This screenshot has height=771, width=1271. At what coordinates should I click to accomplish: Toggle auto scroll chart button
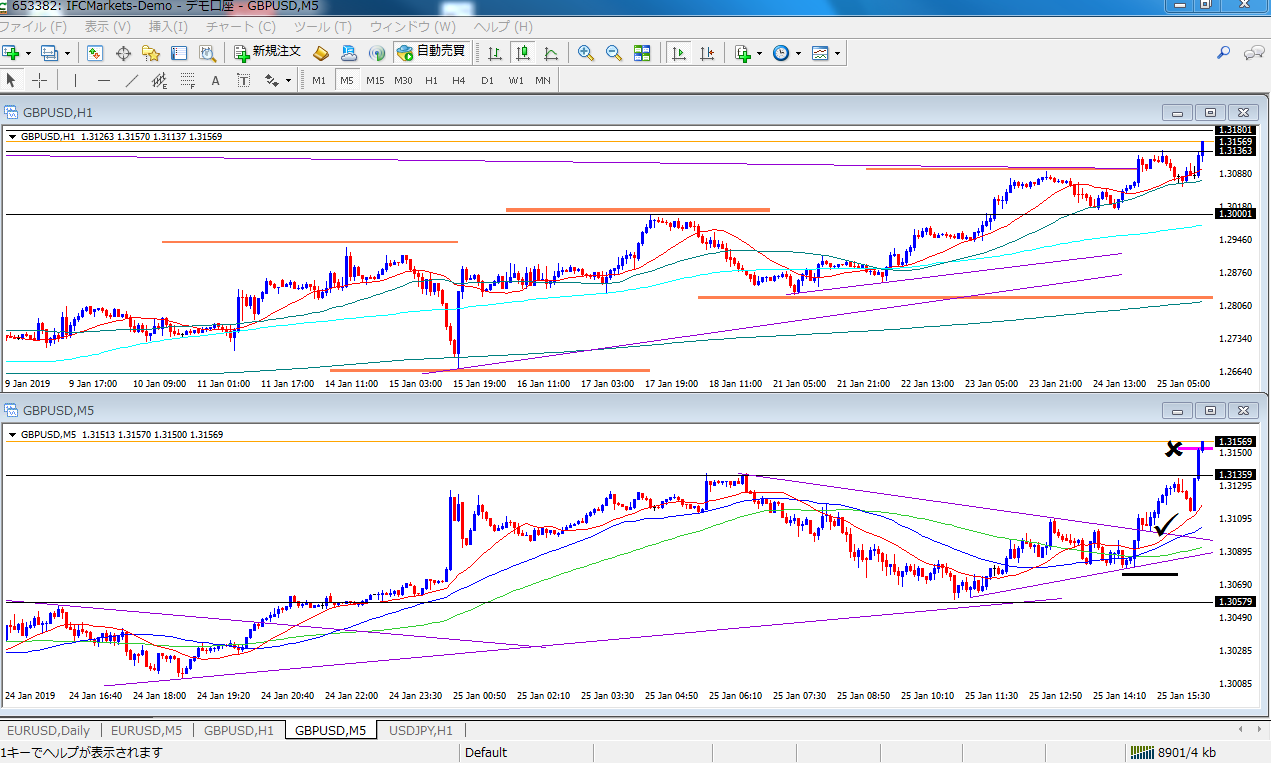tap(680, 52)
